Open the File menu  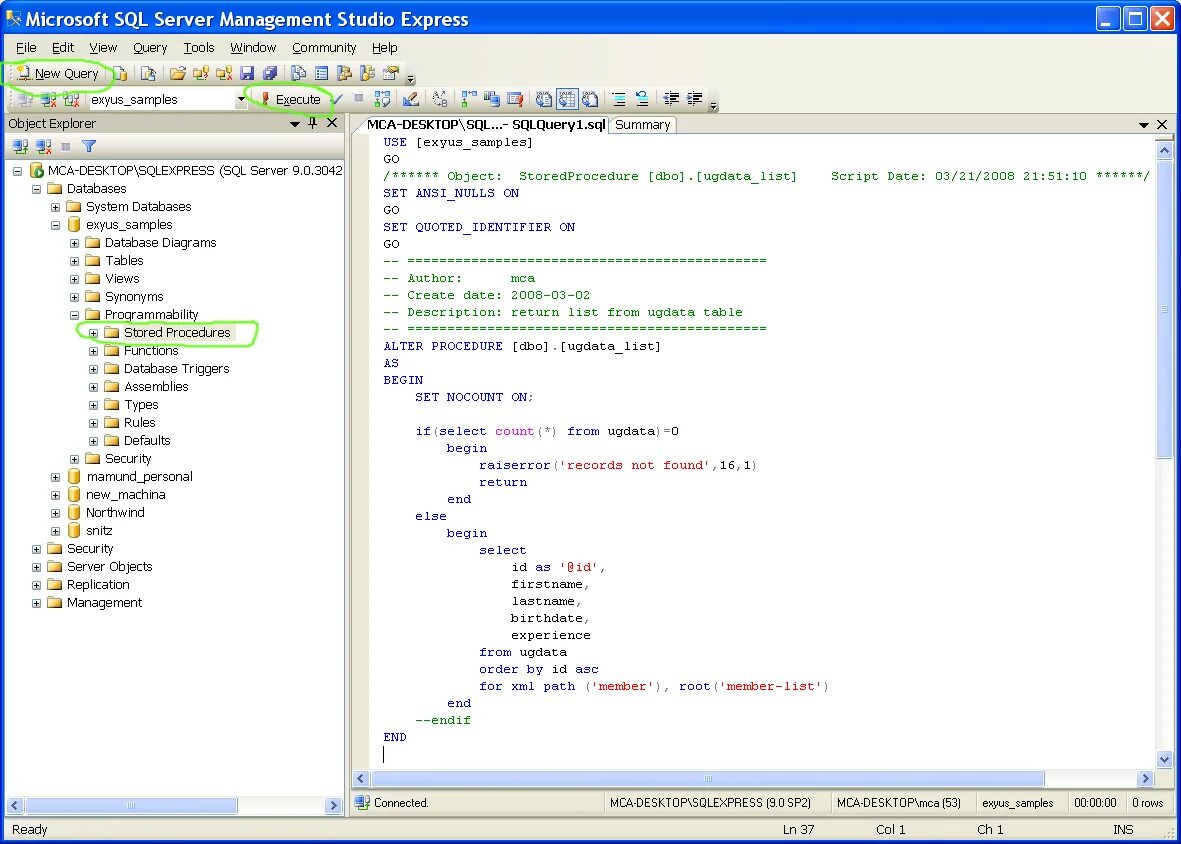[x=26, y=47]
